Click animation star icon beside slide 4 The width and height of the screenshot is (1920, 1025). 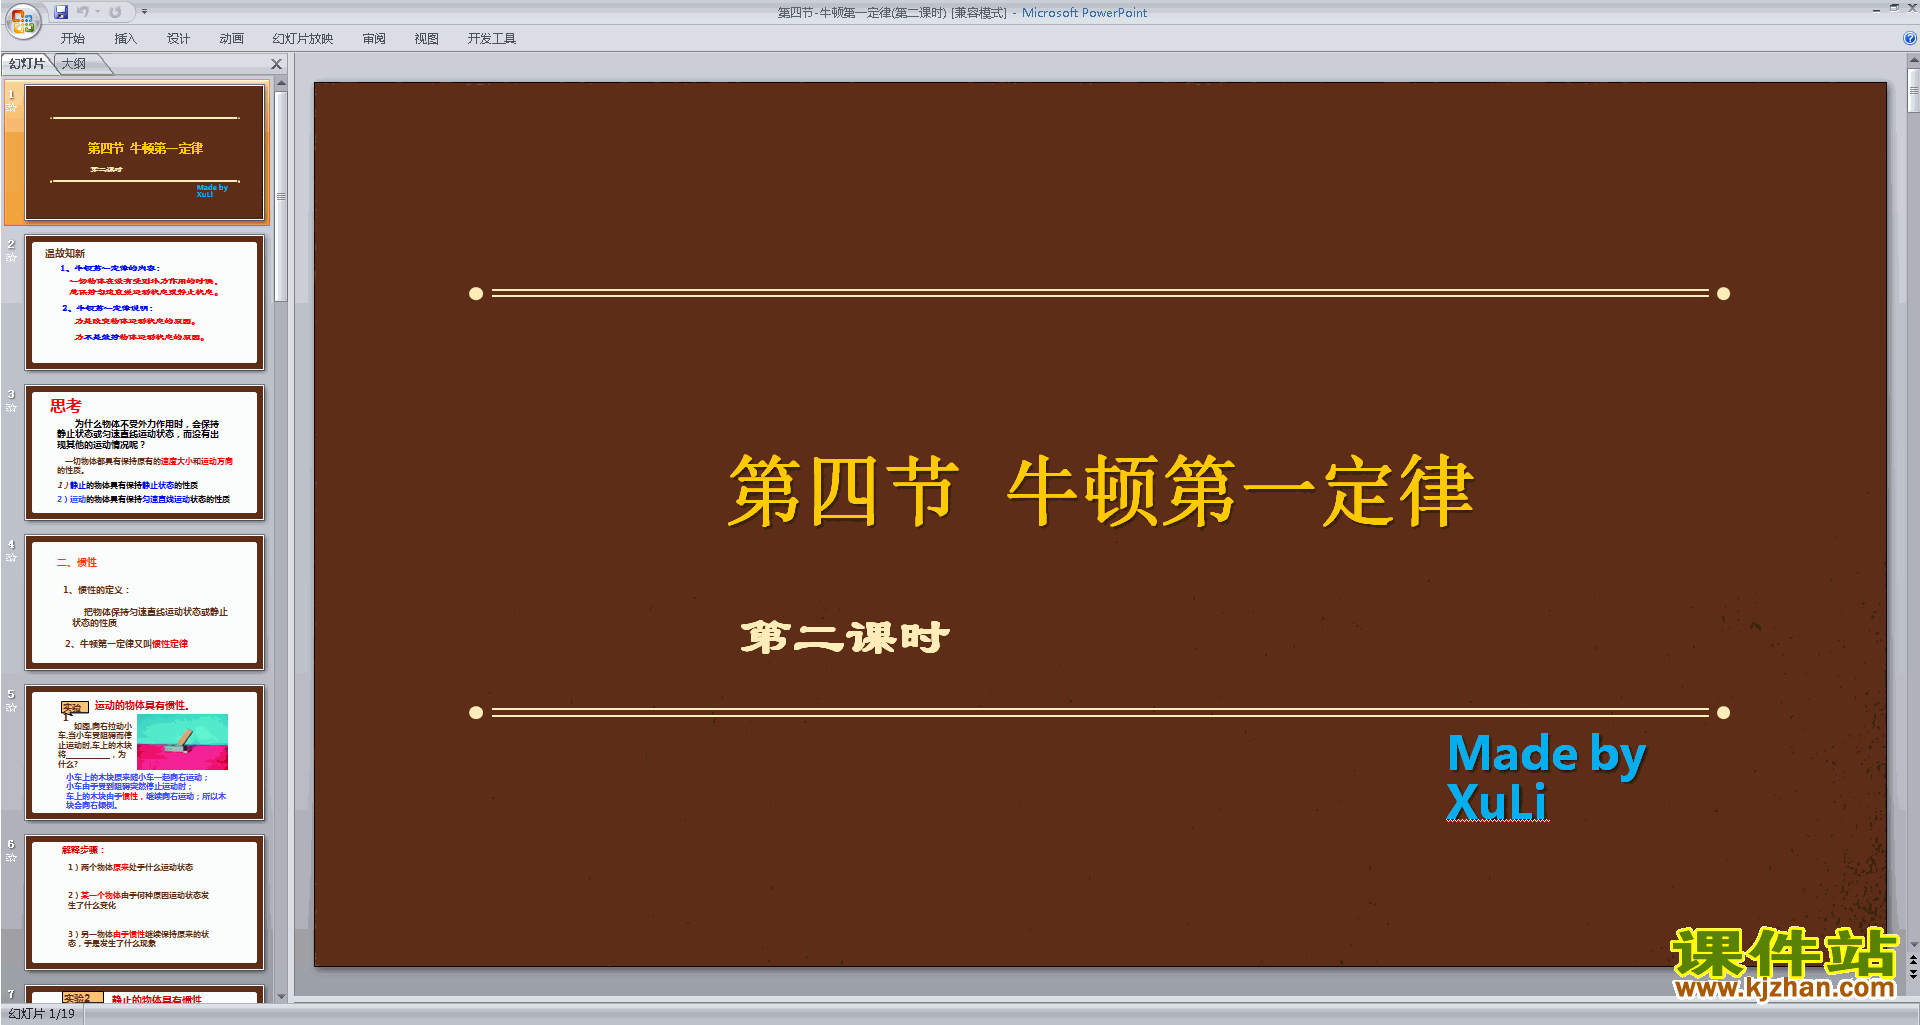[11, 558]
